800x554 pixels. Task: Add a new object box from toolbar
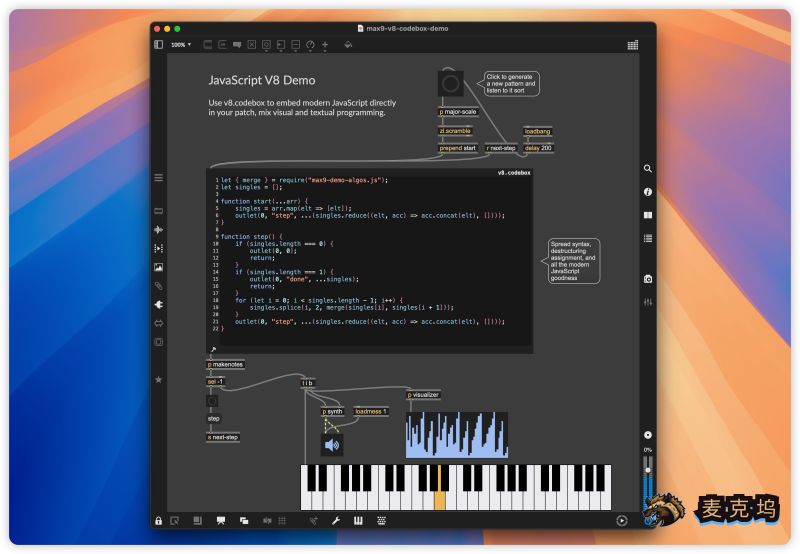[x=208, y=45]
